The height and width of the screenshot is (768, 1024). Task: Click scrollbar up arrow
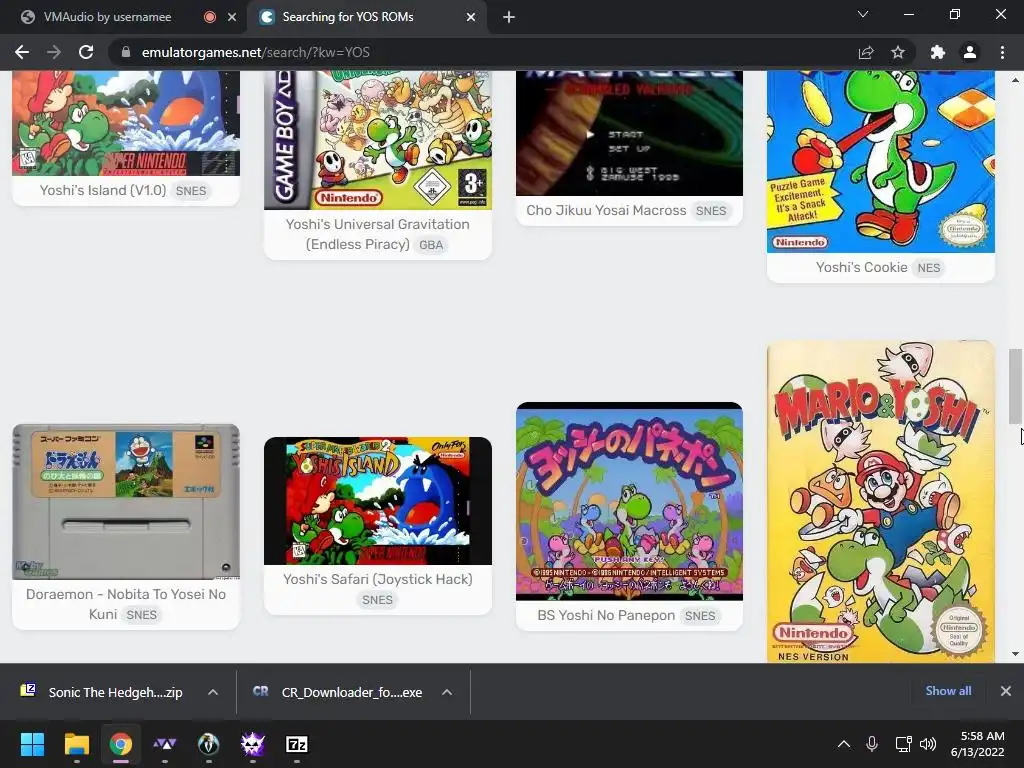pos(1015,80)
